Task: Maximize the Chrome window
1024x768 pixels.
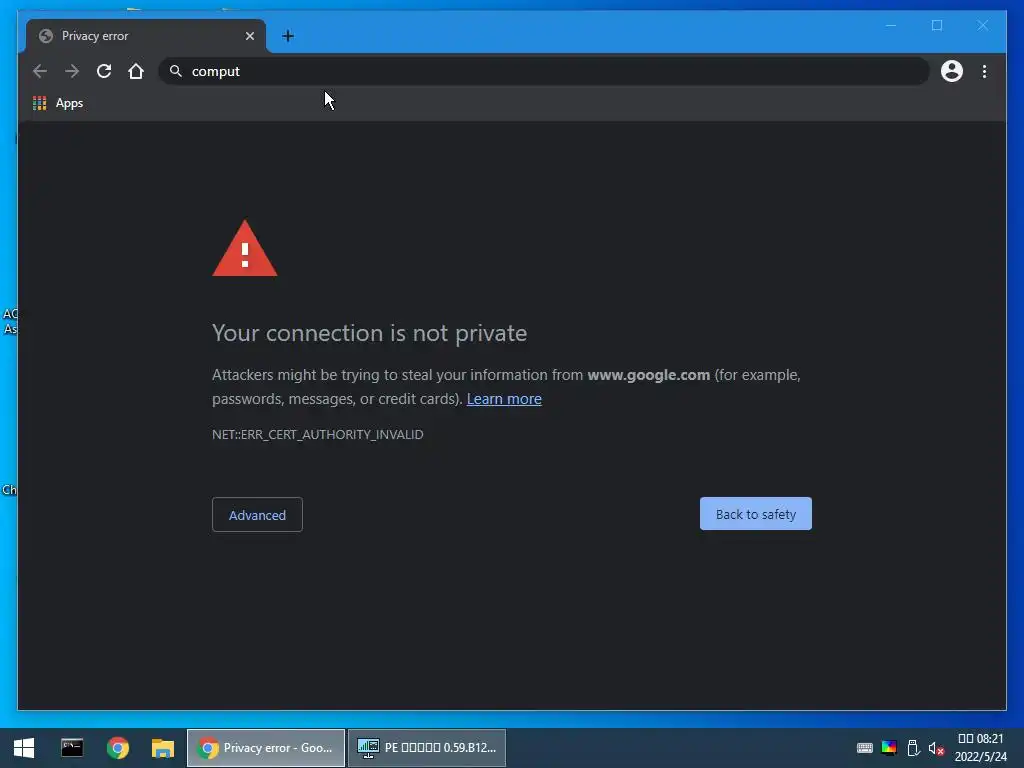Action: coord(937,25)
